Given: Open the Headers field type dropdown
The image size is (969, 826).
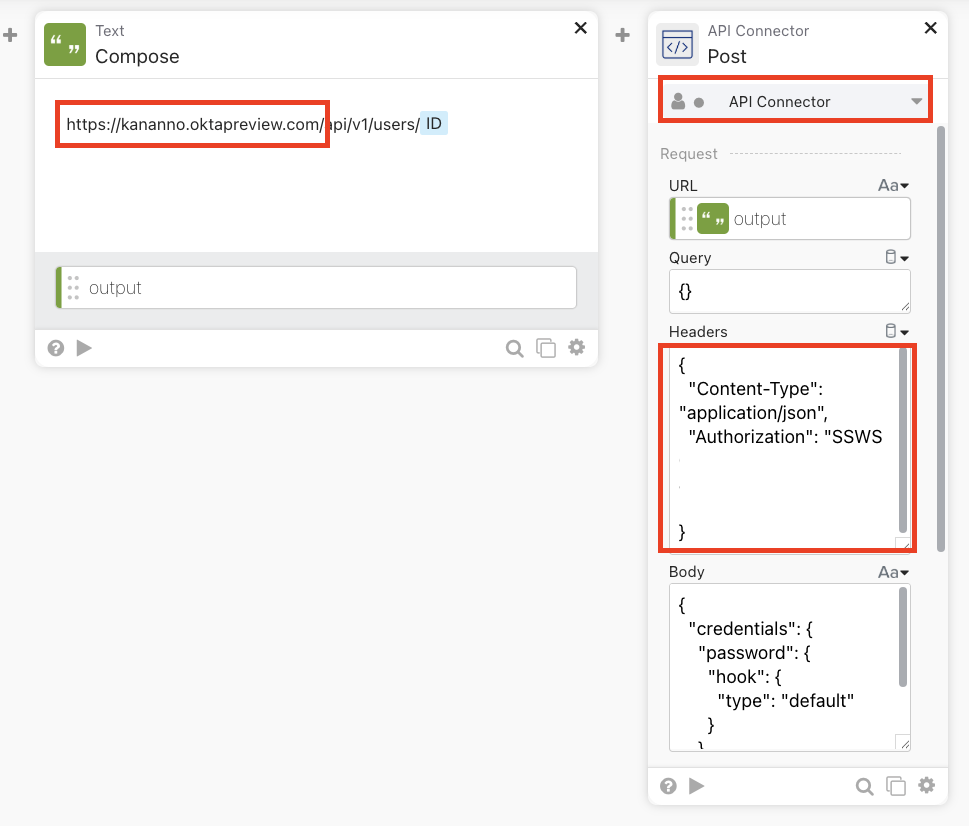Looking at the screenshot, I should [897, 332].
